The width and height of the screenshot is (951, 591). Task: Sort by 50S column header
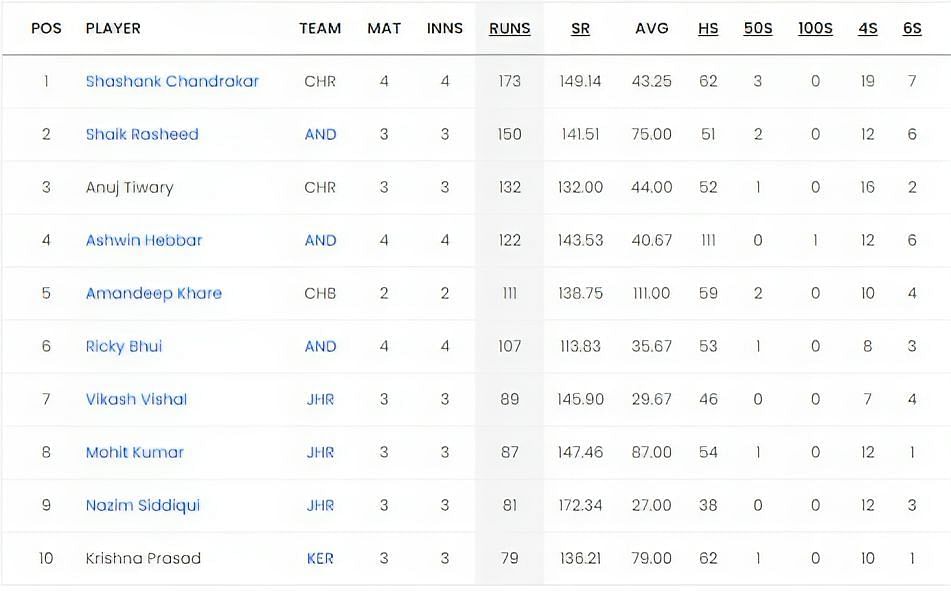(758, 29)
